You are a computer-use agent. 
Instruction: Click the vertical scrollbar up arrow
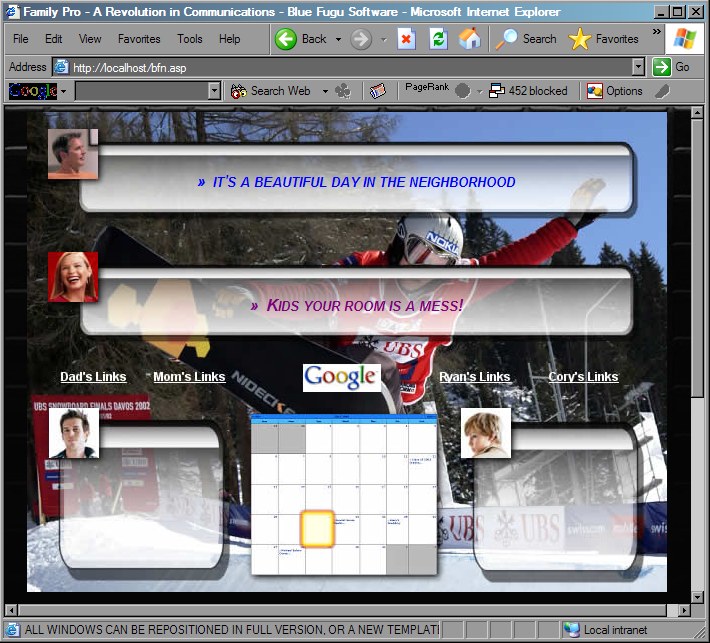pos(697,112)
